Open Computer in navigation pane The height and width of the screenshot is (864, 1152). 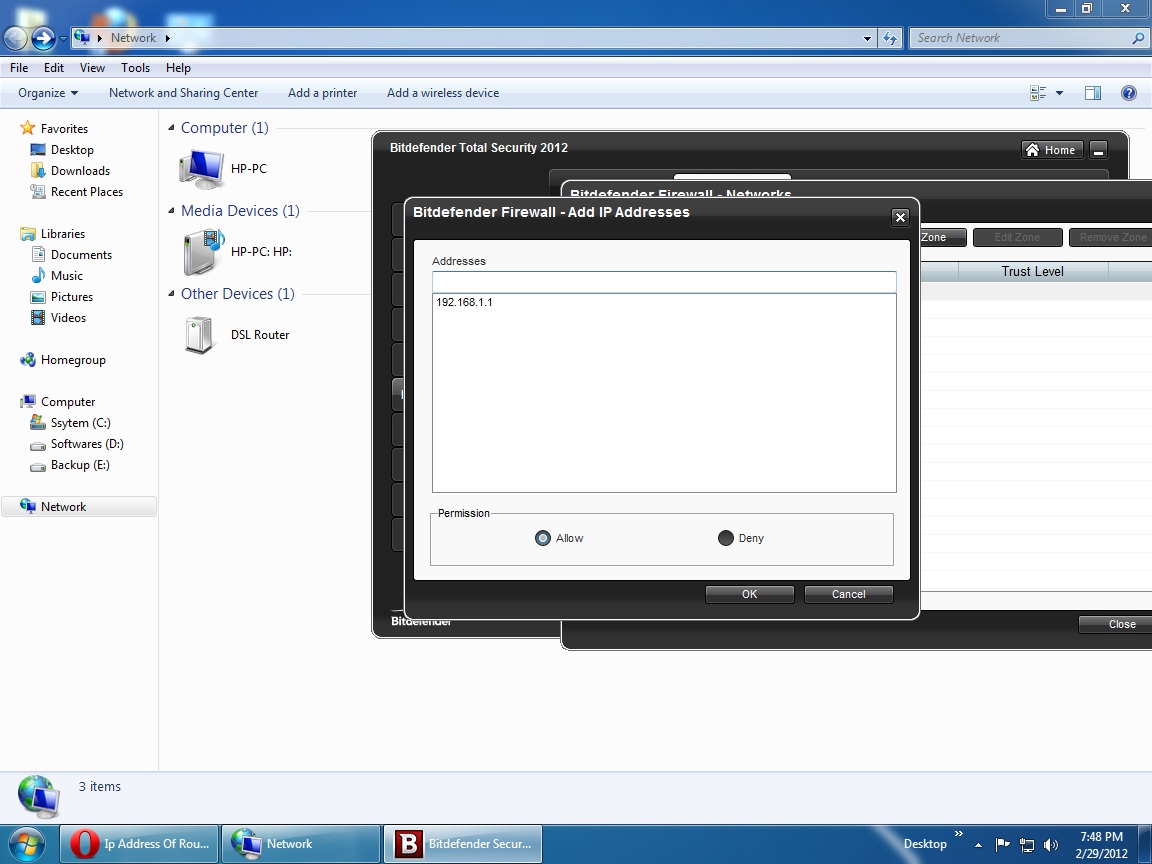coord(68,402)
